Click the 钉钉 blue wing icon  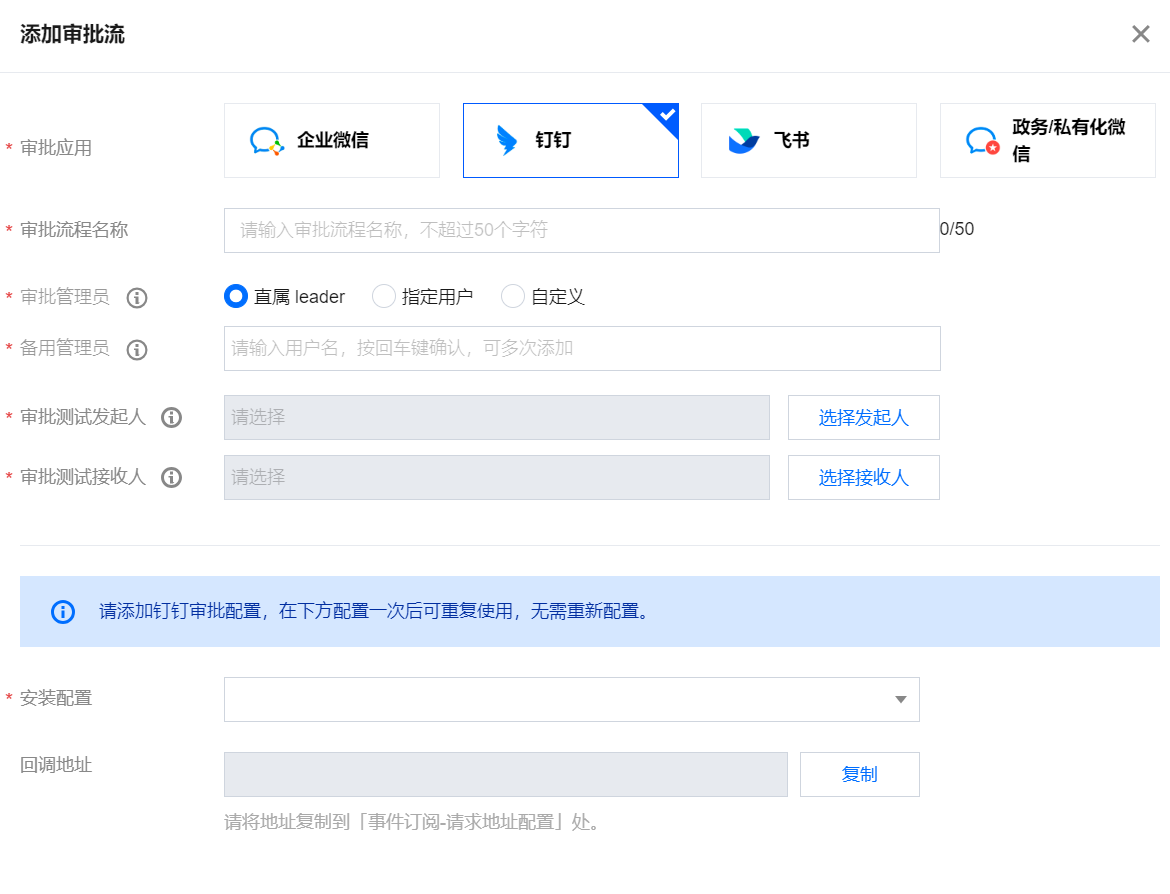tap(507, 140)
